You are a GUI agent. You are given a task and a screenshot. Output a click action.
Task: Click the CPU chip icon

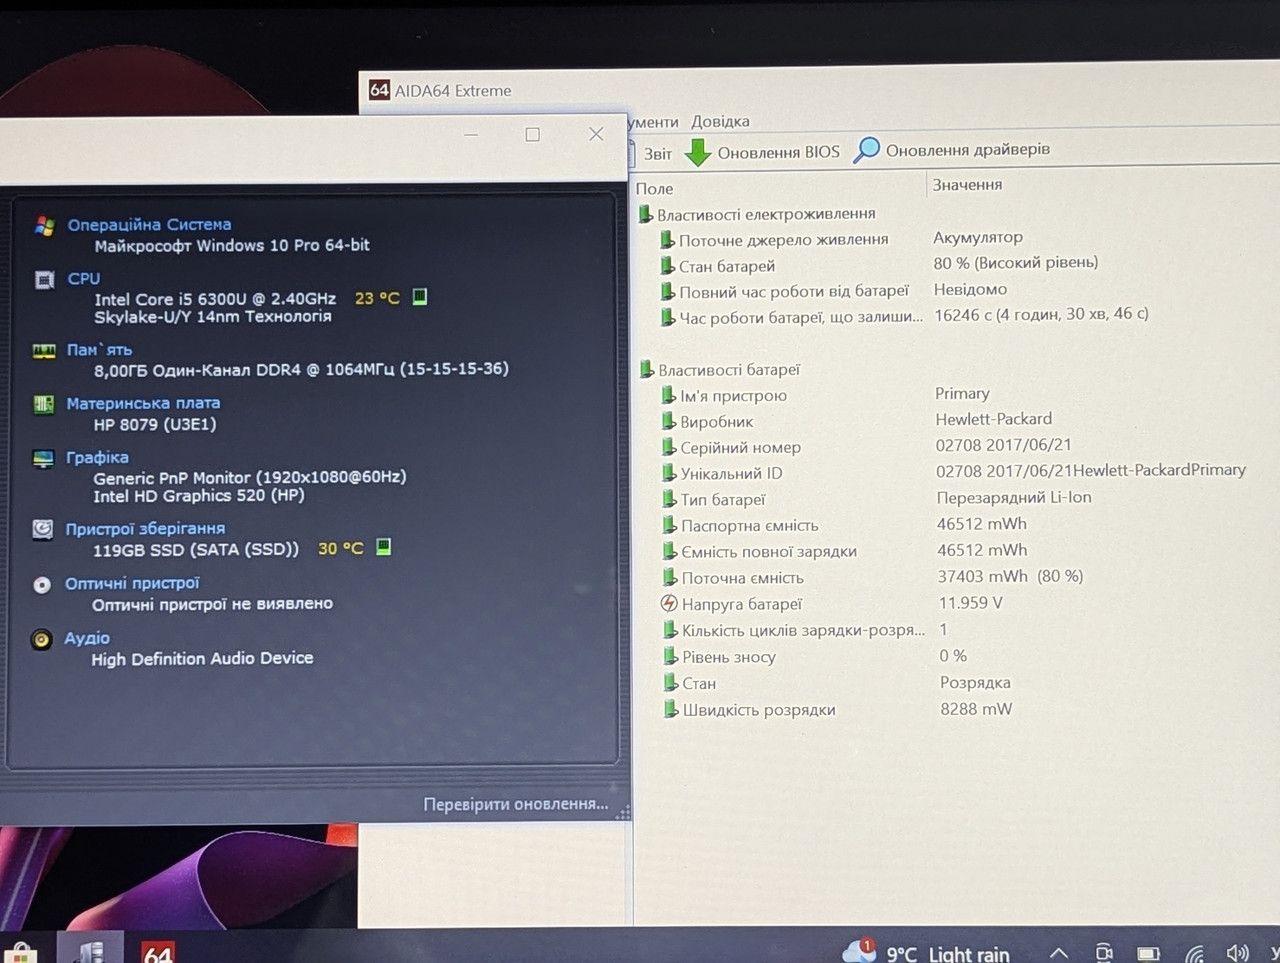tap(44, 280)
